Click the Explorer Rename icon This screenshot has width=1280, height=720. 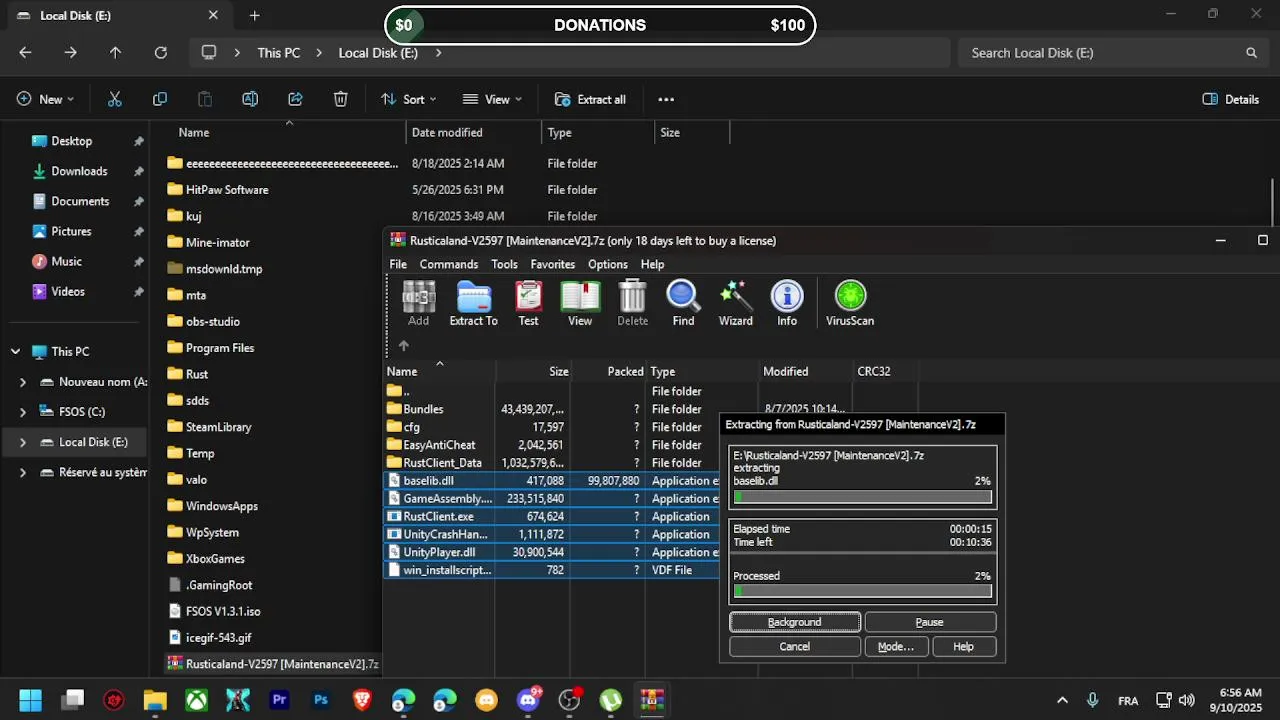click(250, 99)
